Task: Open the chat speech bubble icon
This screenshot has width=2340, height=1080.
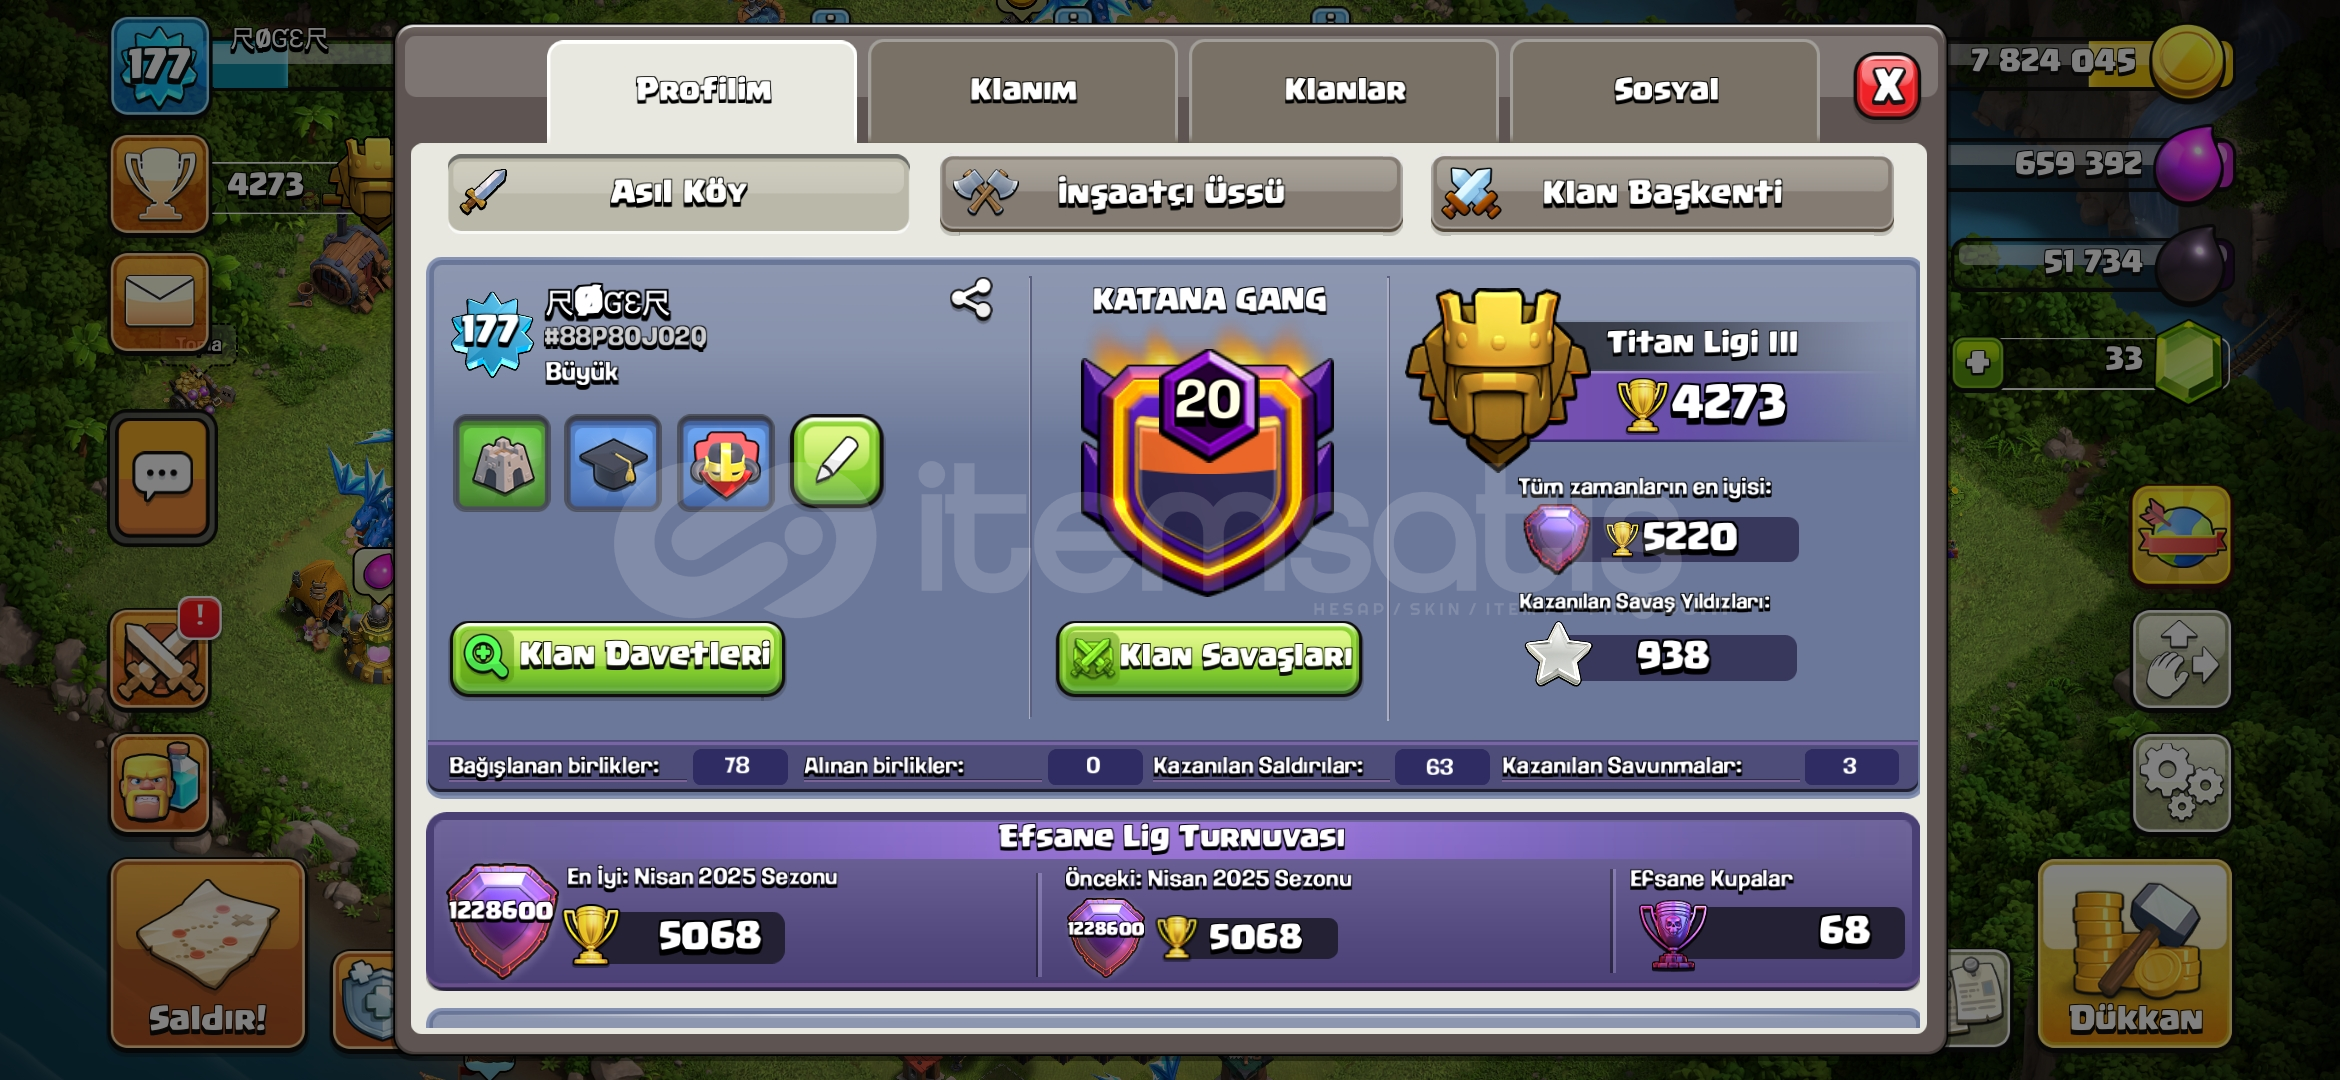Action: (x=162, y=478)
